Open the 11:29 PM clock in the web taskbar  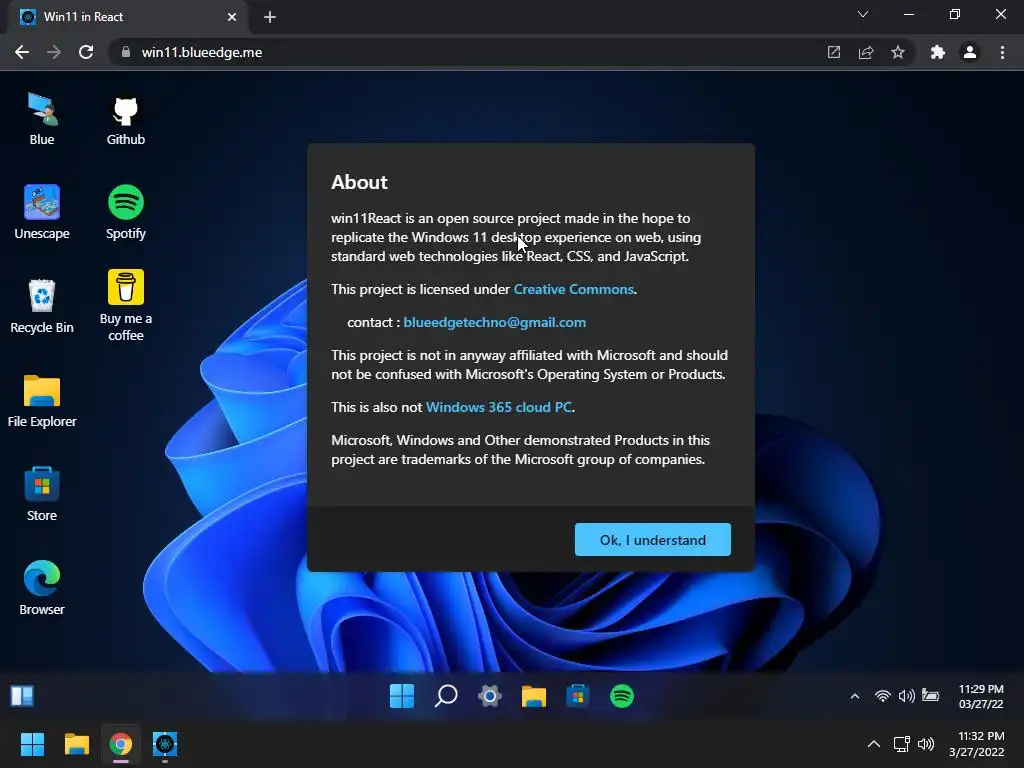(x=981, y=696)
